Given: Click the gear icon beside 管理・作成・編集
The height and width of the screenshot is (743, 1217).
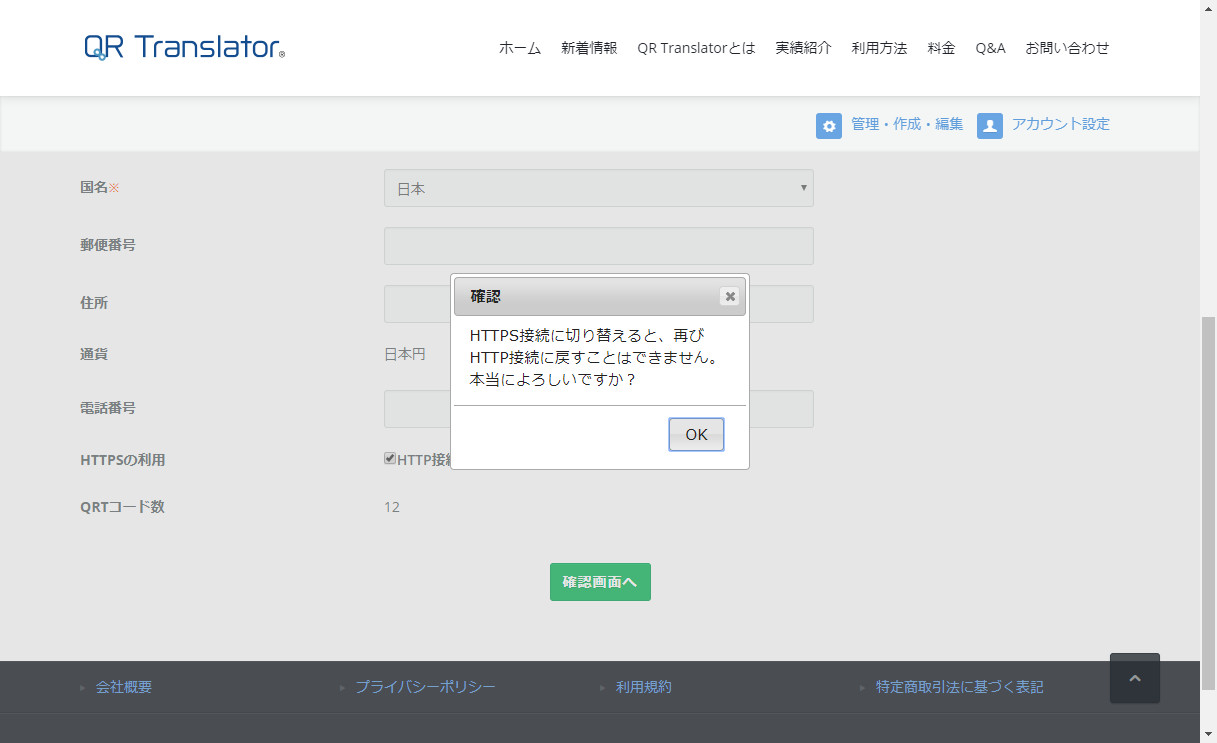Looking at the screenshot, I should (x=829, y=124).
